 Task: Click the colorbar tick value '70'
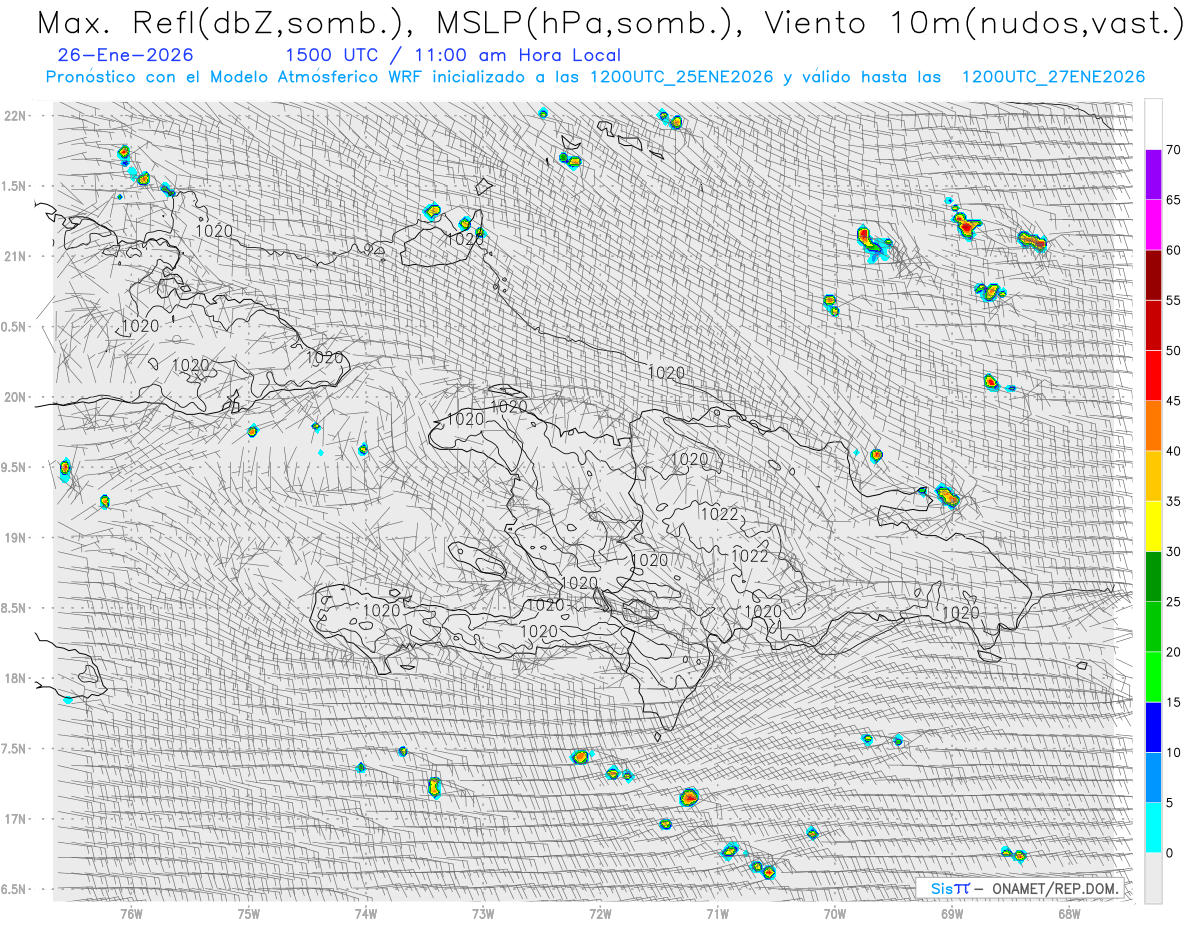[1173, 150]
